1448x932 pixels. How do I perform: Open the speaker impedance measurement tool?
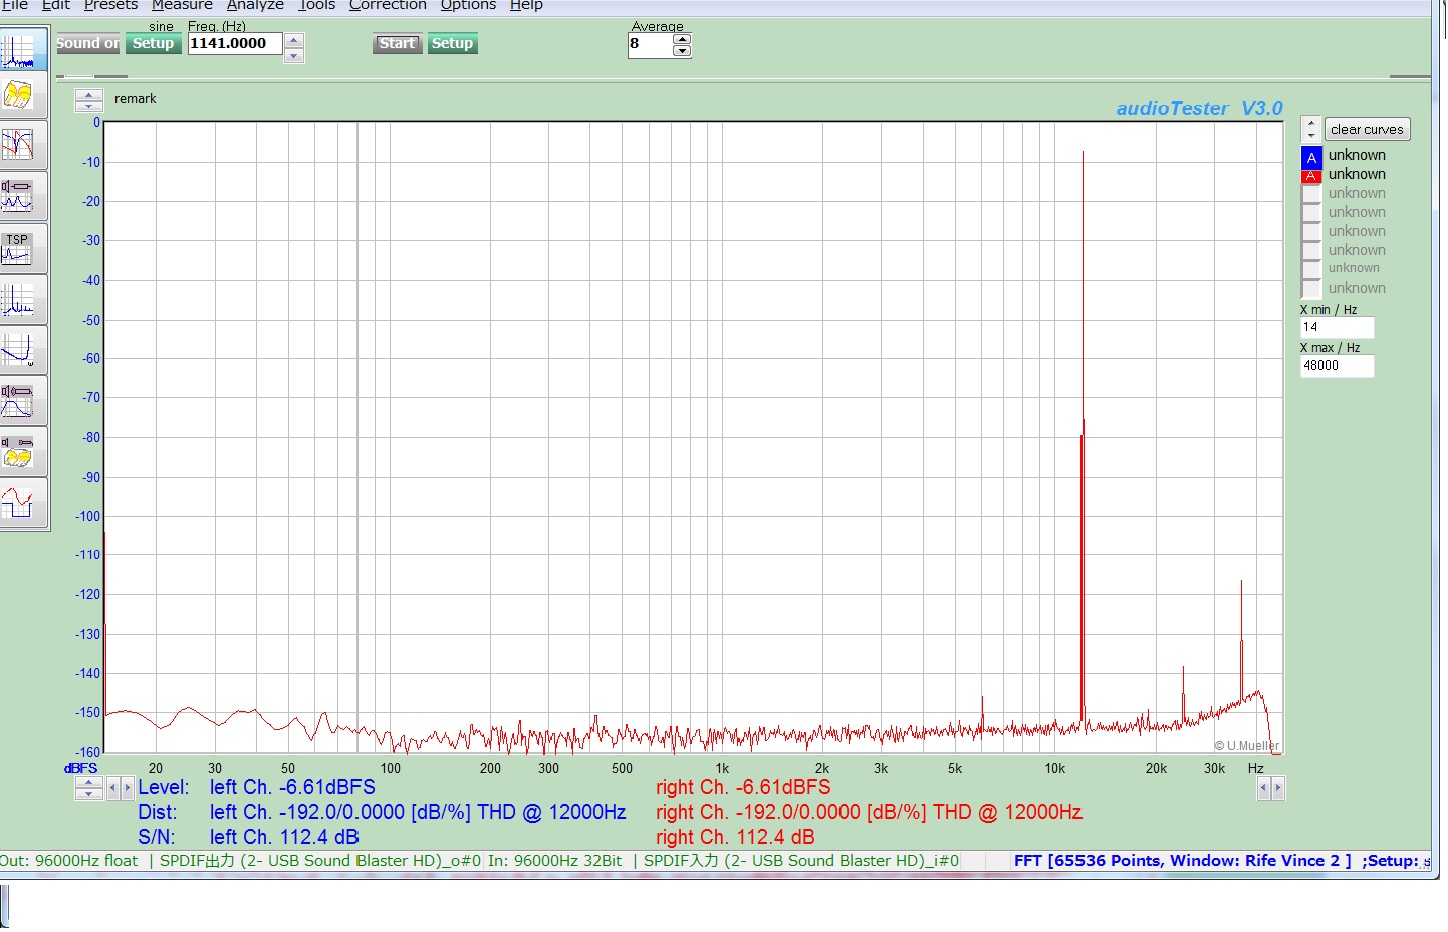(21, 196)
